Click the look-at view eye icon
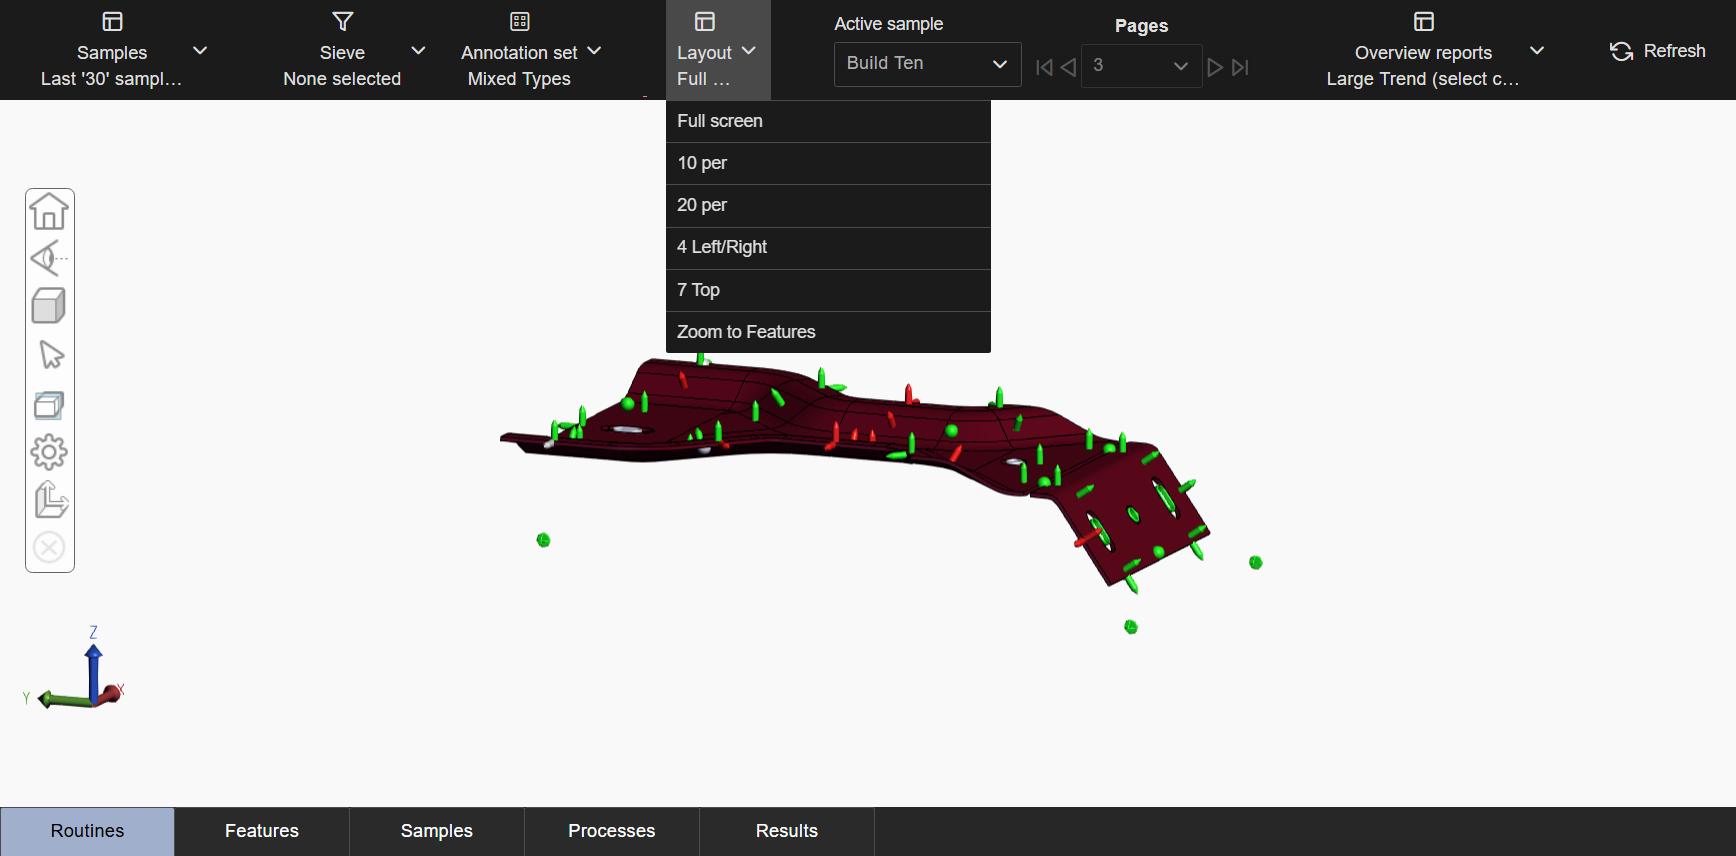 [x=49, y=259]
